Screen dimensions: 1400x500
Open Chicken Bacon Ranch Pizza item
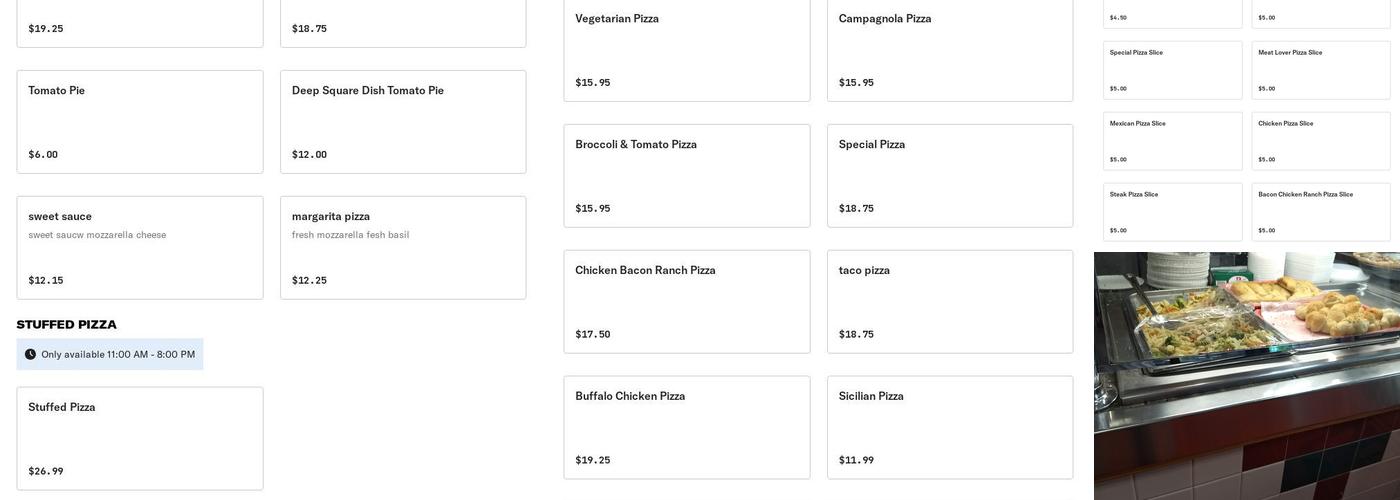[687, 302]
